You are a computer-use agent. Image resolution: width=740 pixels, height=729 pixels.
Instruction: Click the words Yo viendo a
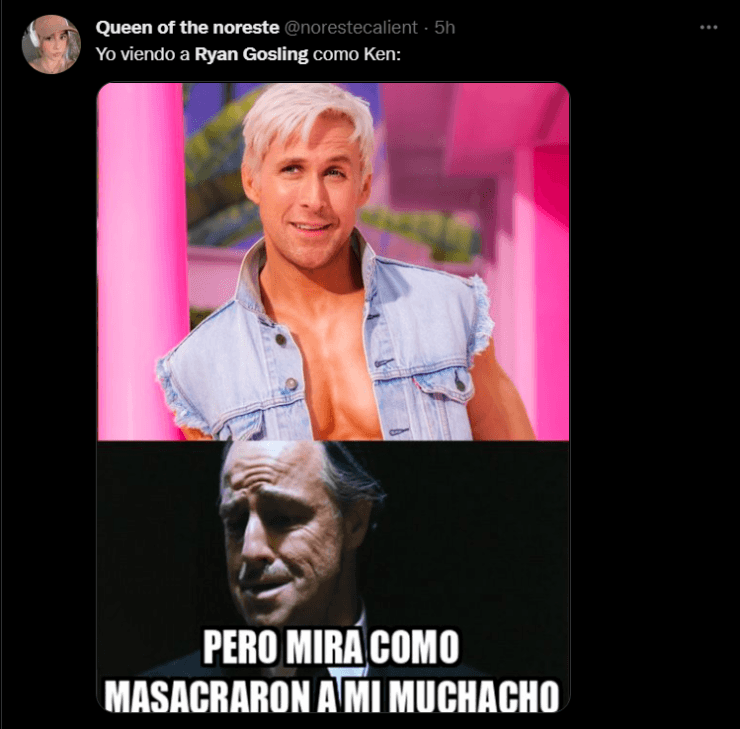(143, 54)
